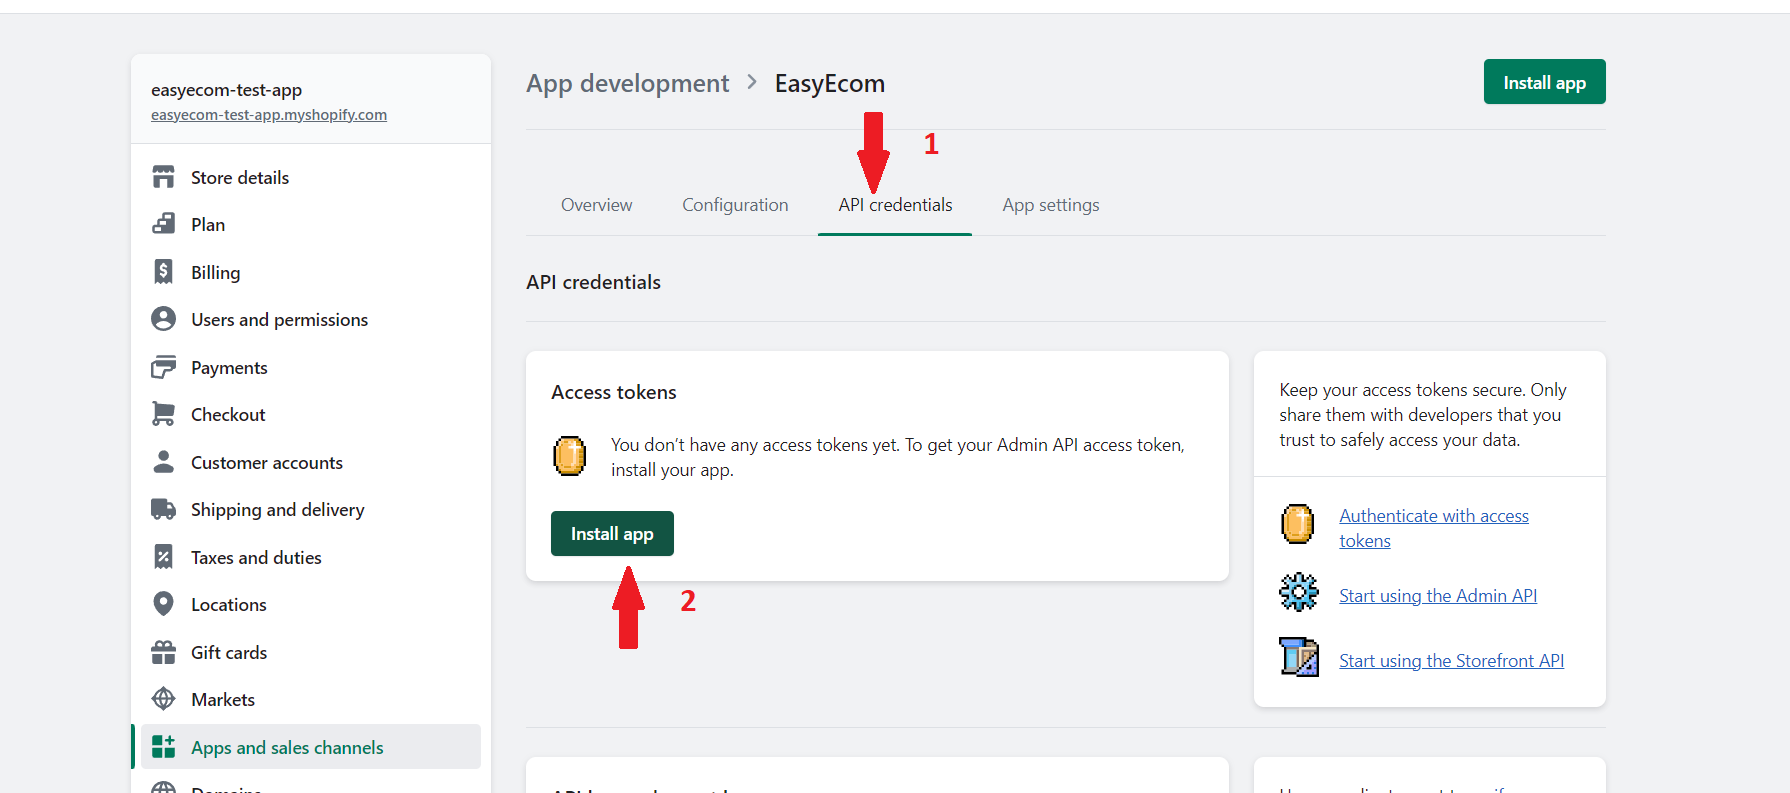Open Authenticate with access tokens link
The image size is (1790, 793).
point(1434,528)
